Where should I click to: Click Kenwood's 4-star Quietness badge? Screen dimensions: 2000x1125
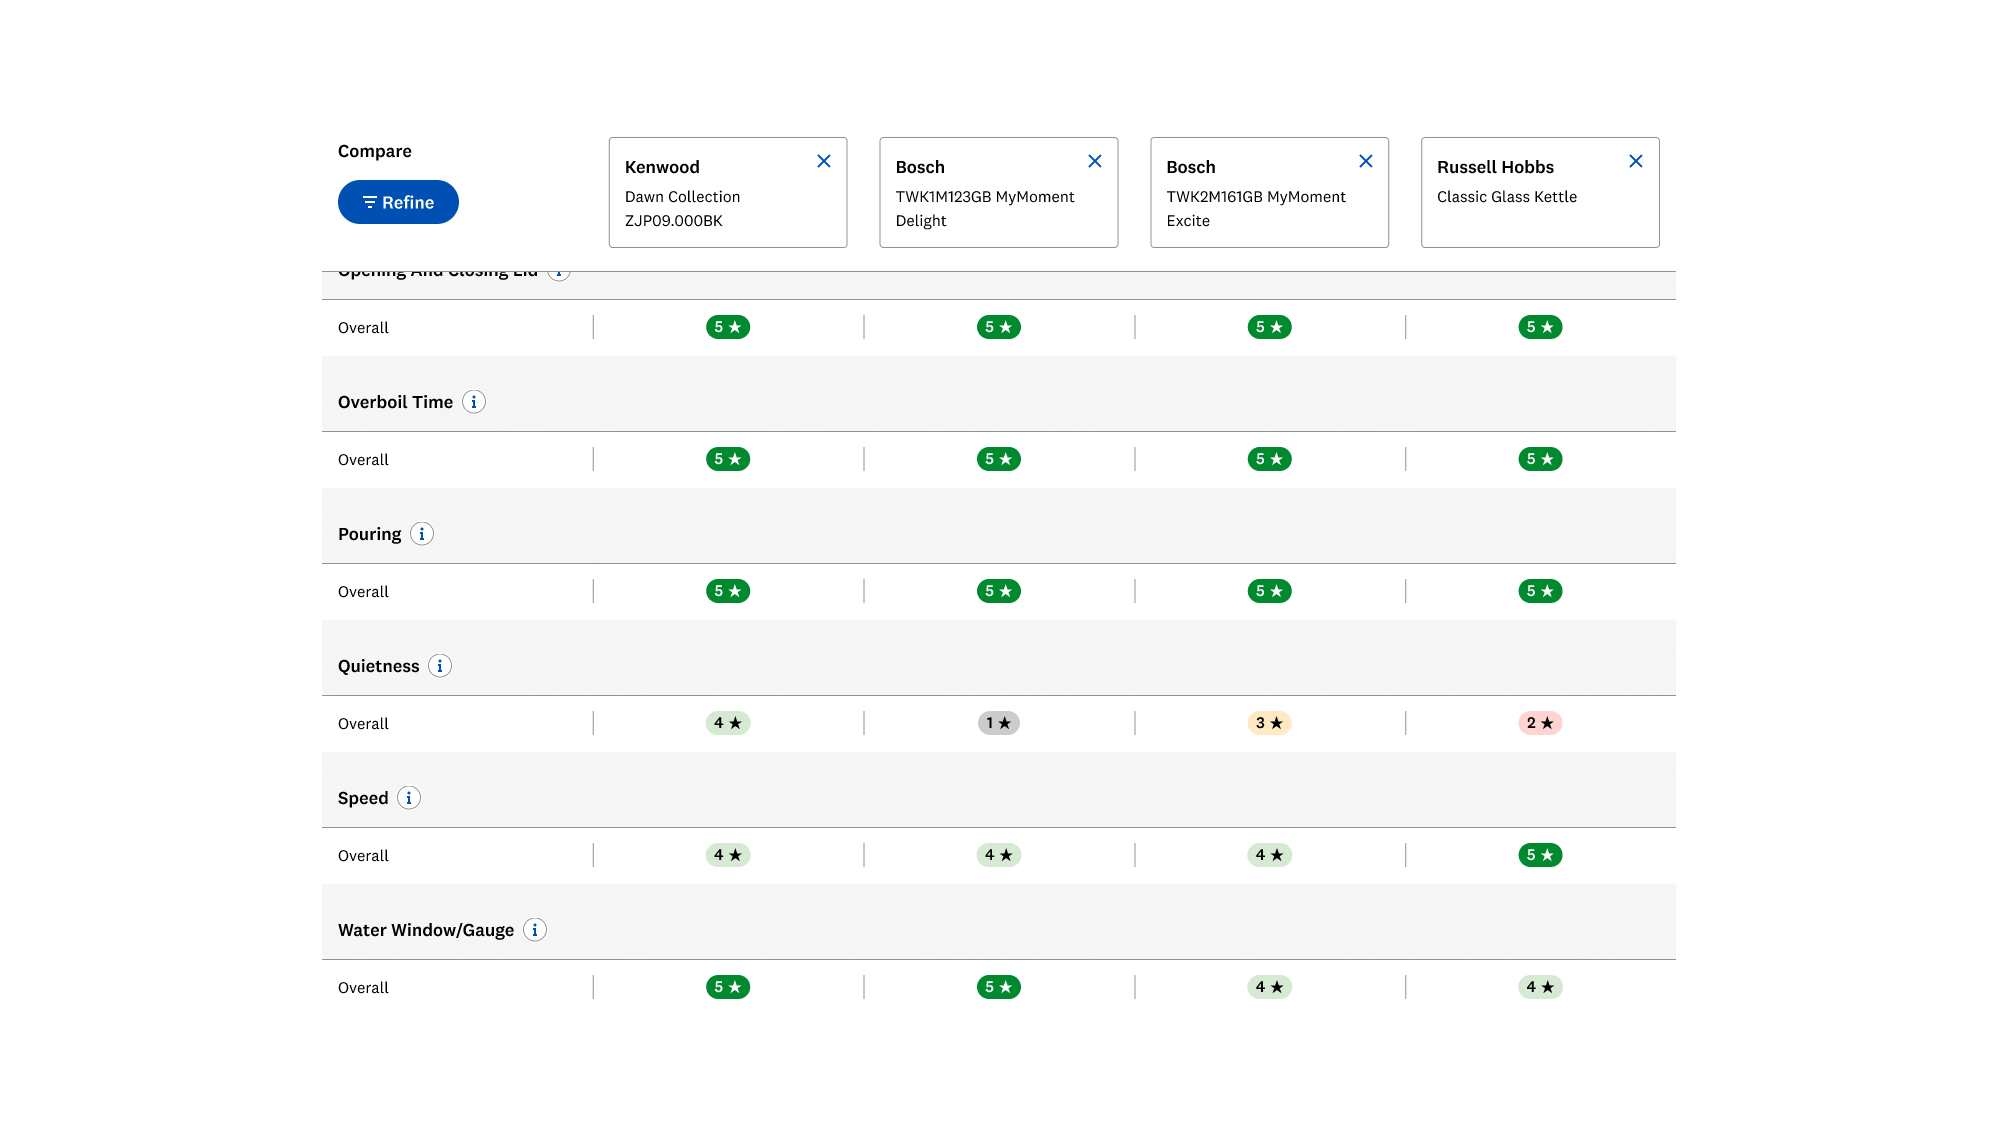coord(728,723)
